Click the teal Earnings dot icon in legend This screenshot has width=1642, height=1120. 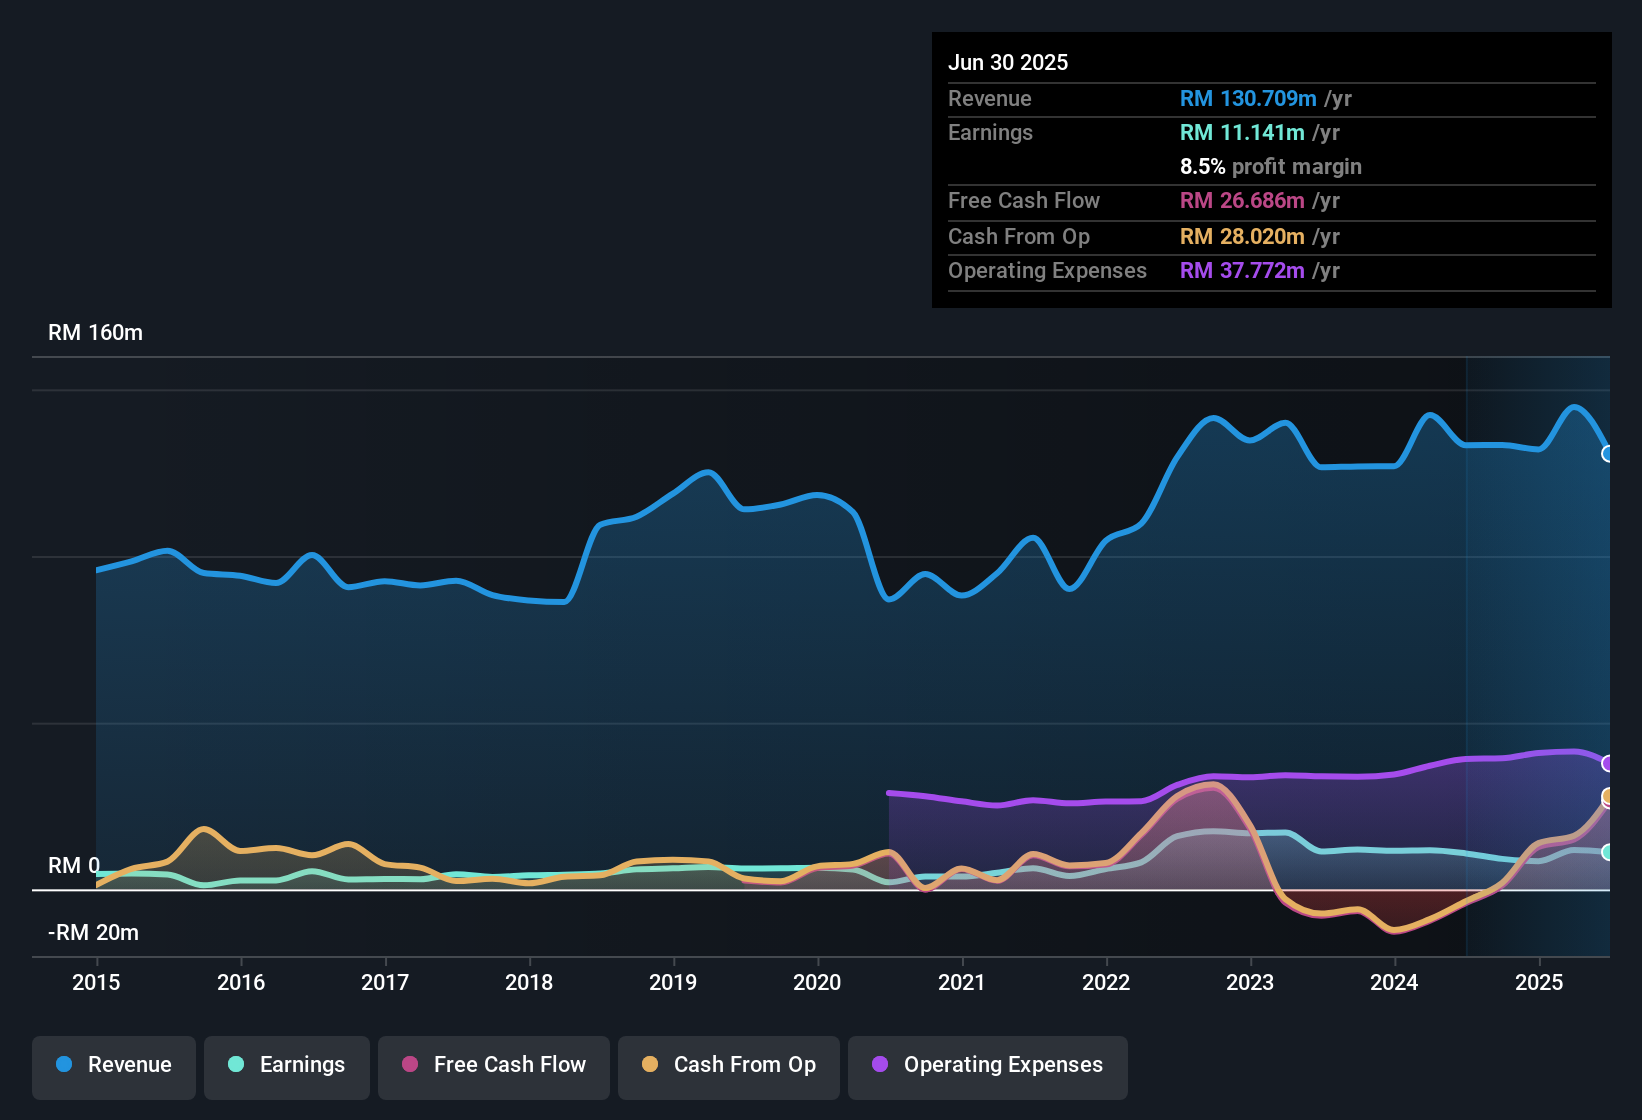pos(235,1065)
